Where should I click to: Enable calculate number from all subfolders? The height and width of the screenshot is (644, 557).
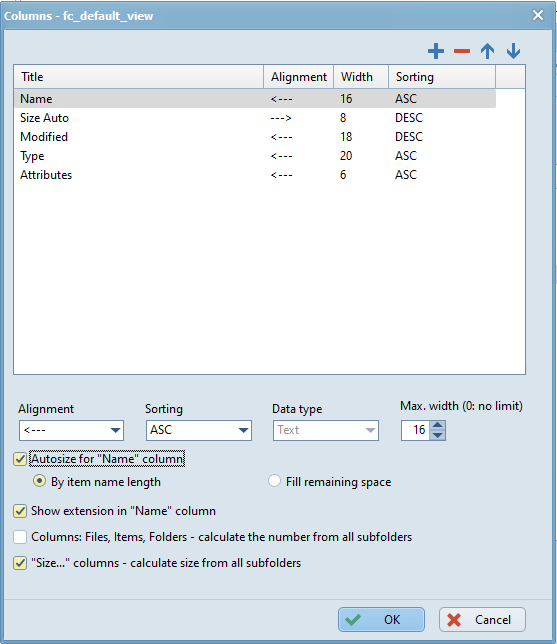(x=20, y=537)
